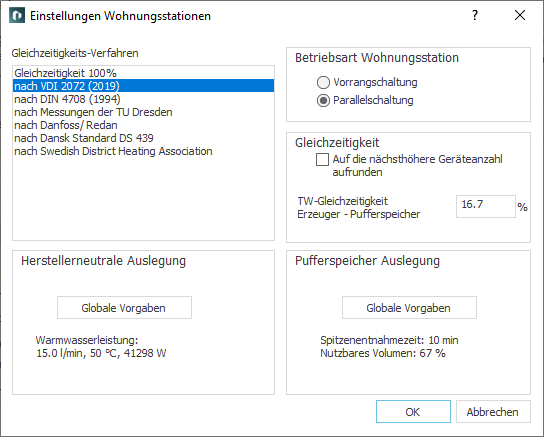The height and width of the screenshot is (437, 544).
Task: Click the application icon in title bar
Action: pos(17,16)
